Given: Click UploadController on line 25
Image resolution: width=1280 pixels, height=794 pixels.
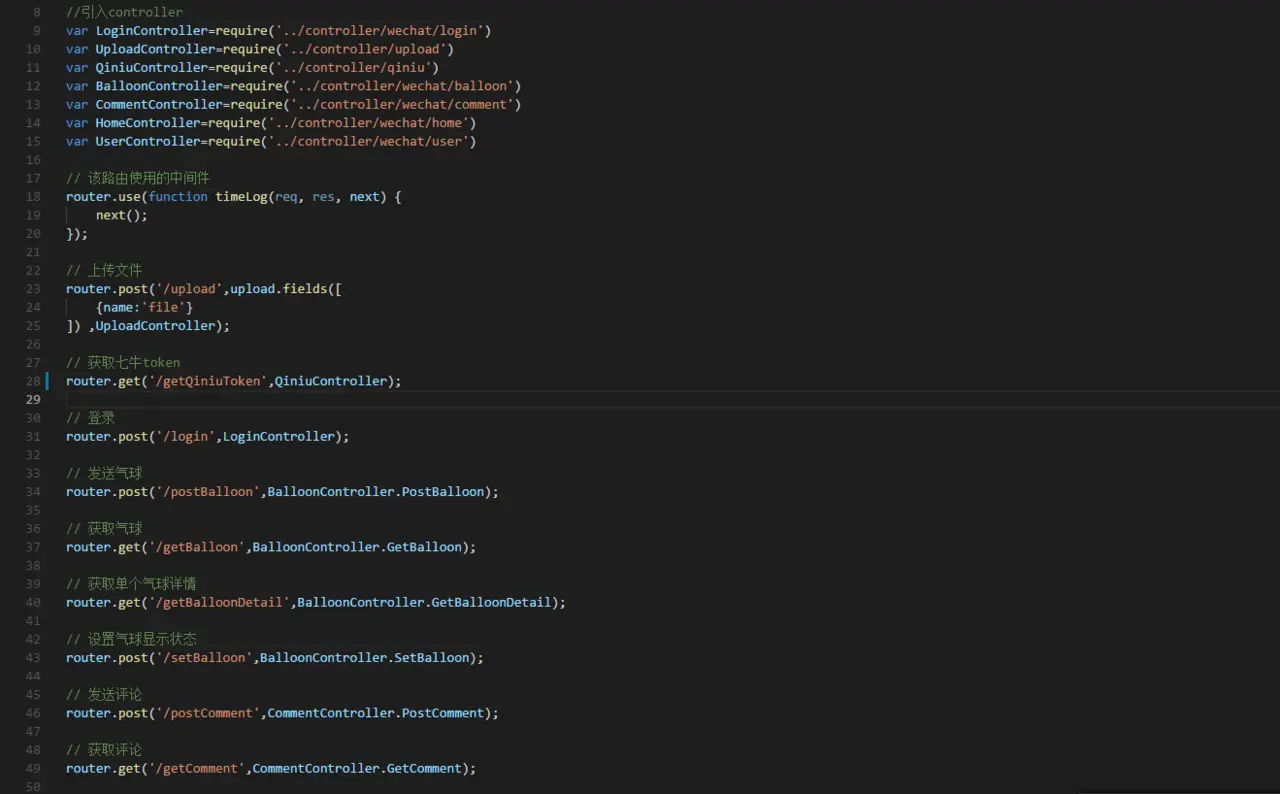Looking at the screenshot, I should point(155,326).
